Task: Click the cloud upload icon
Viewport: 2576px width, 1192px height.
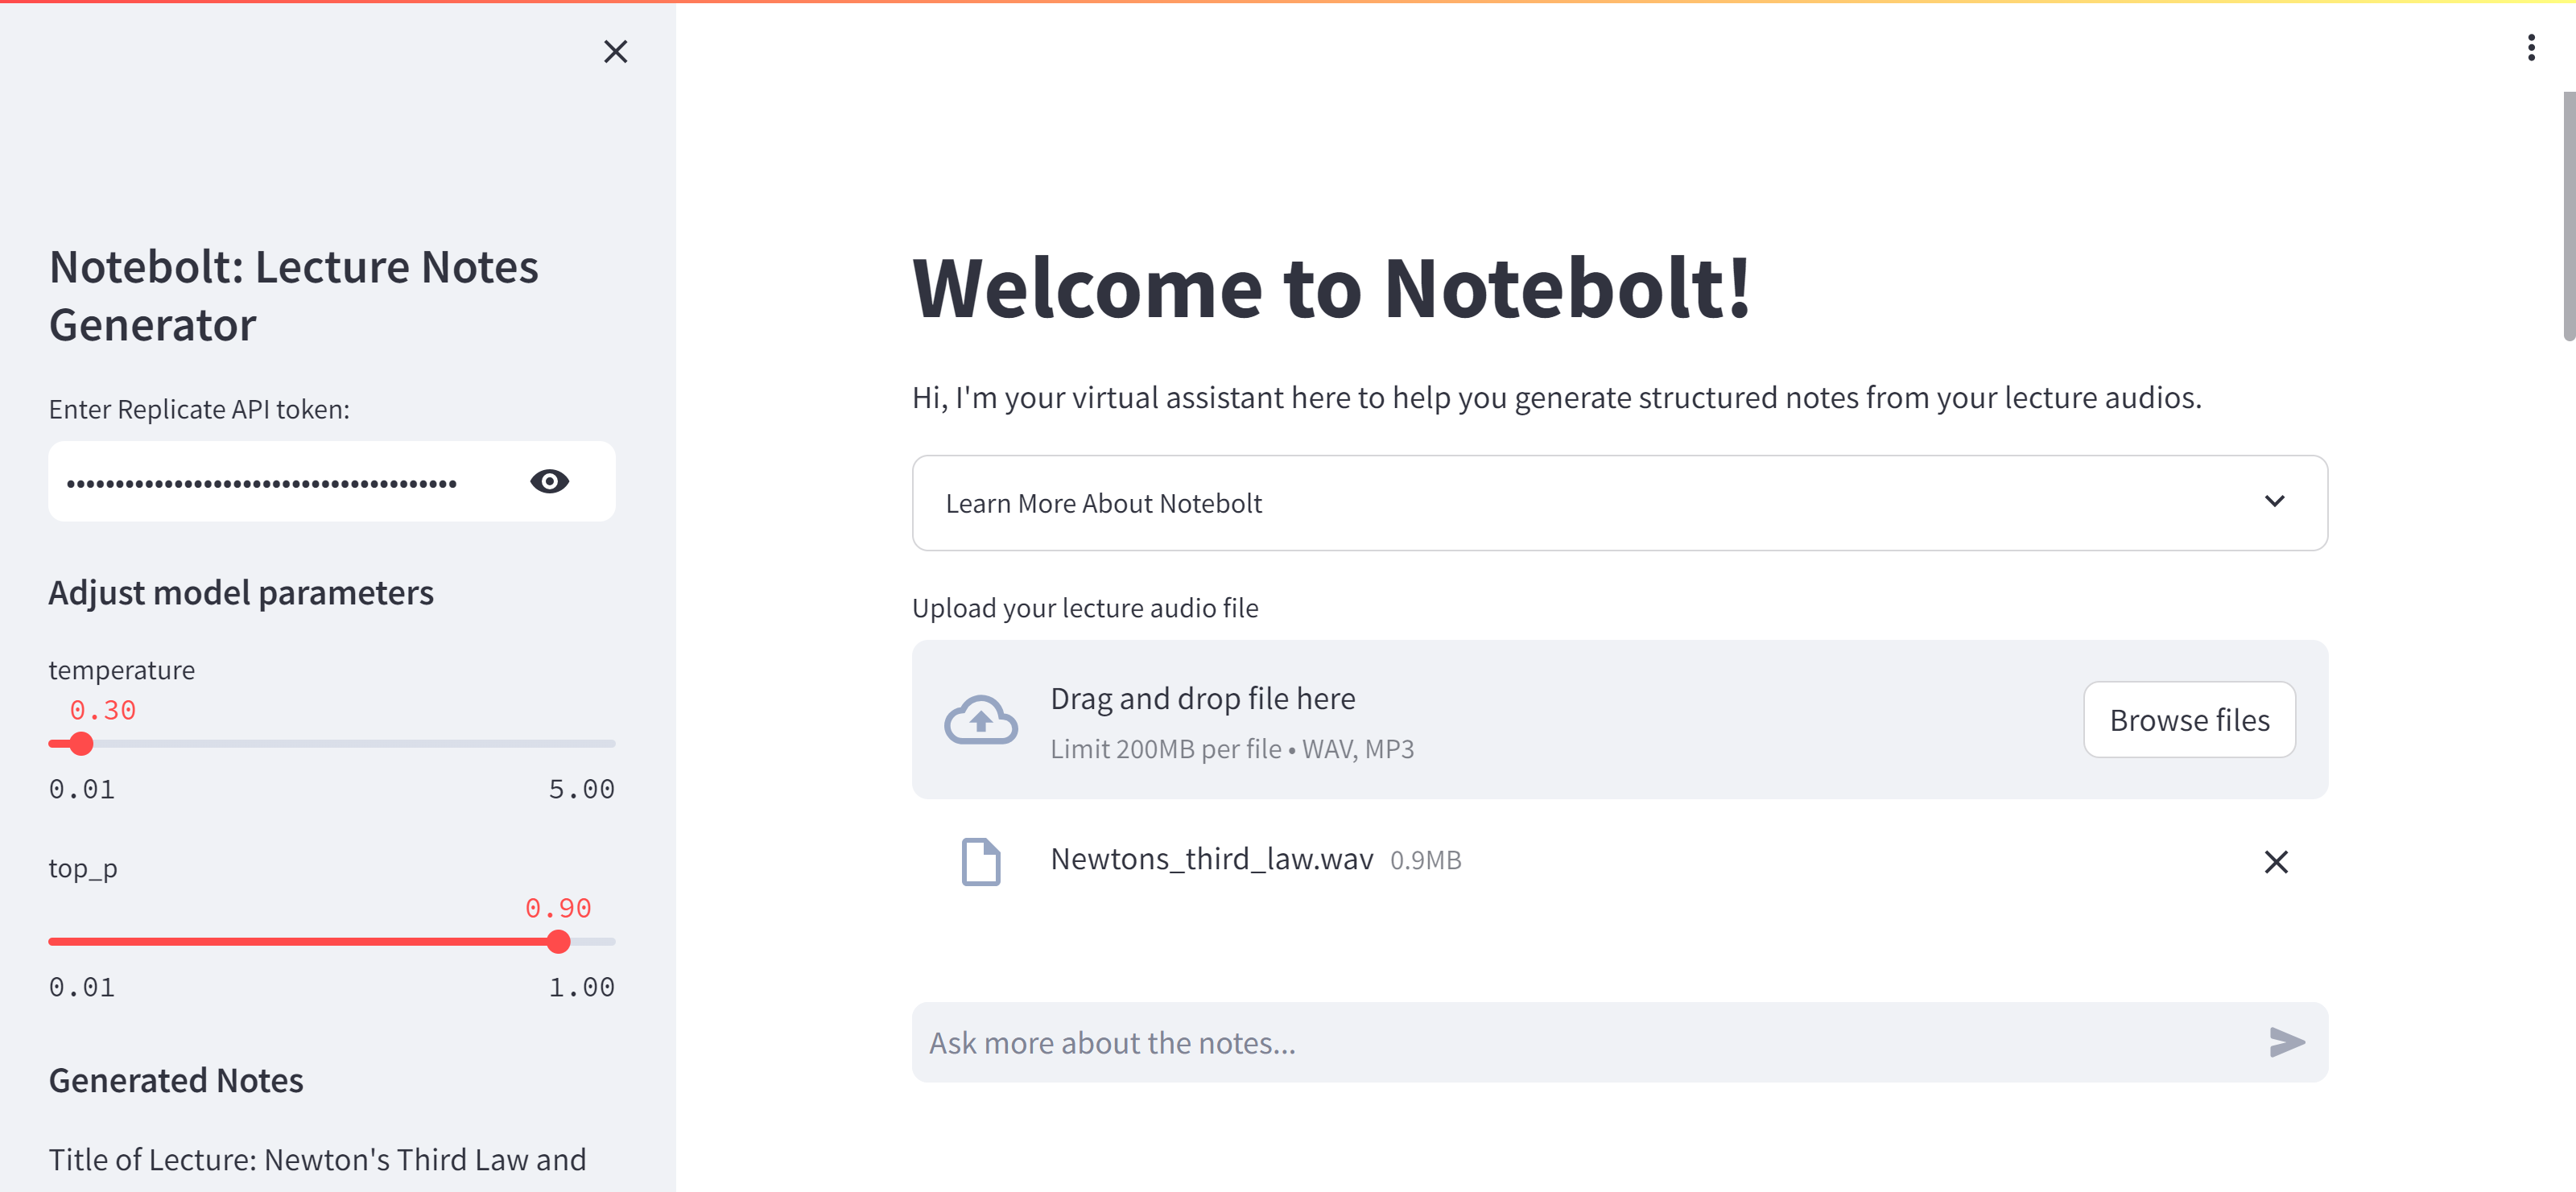Action: click(980, 719)
